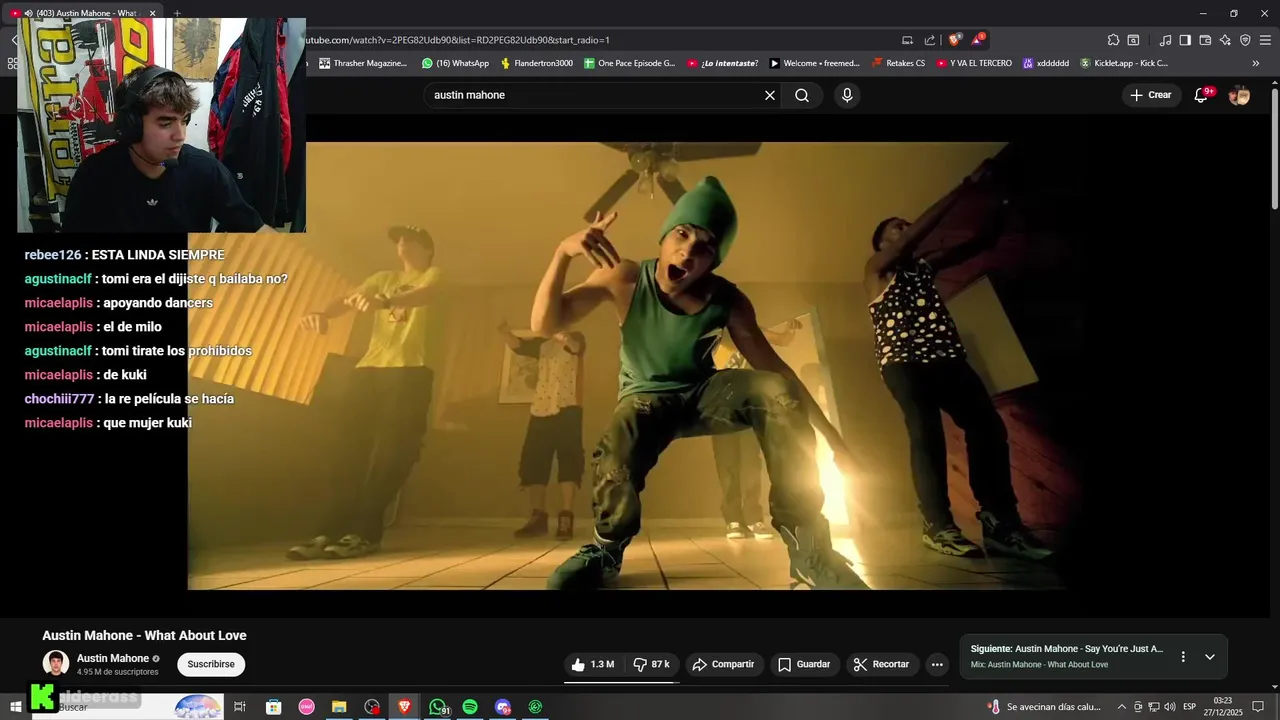Open Microsoft Store from taskbar

273,707
